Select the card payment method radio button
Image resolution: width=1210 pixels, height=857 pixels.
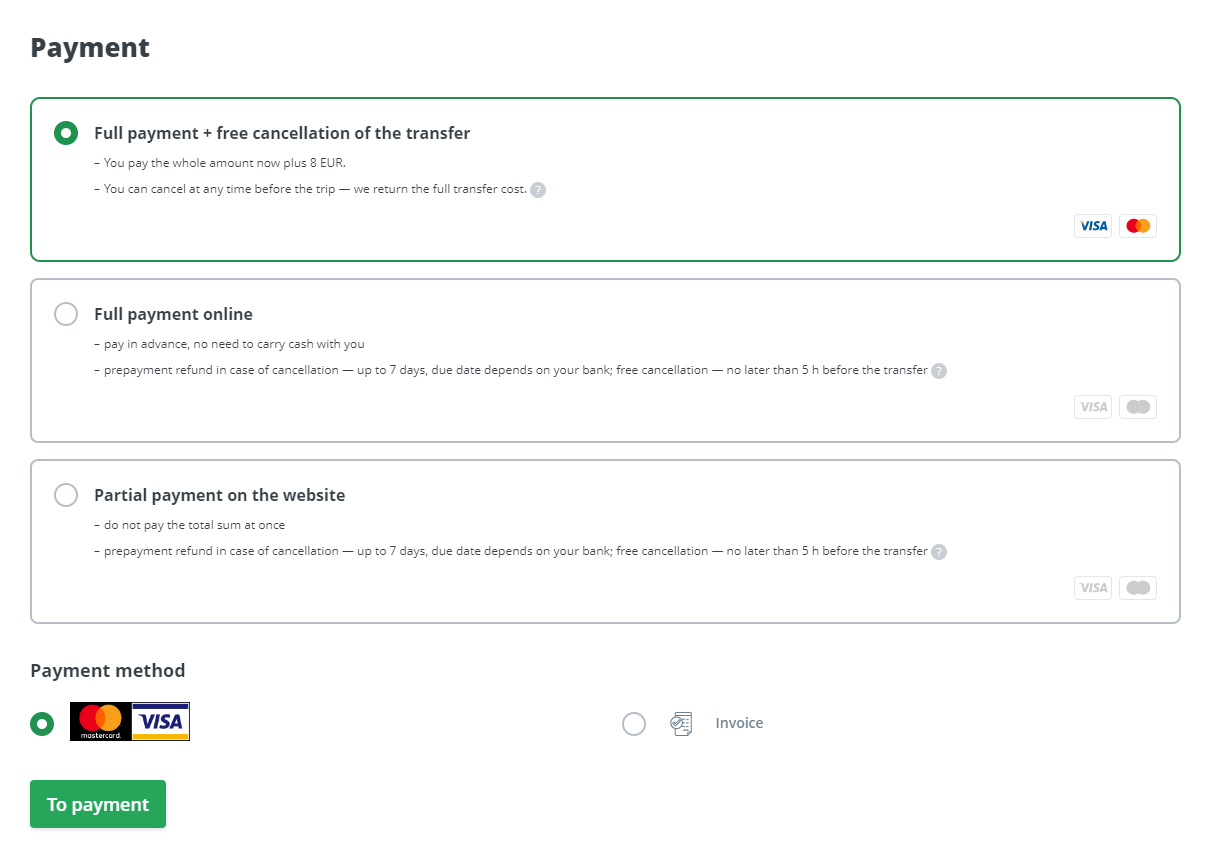pyautogui.click(x=42, y=723)
